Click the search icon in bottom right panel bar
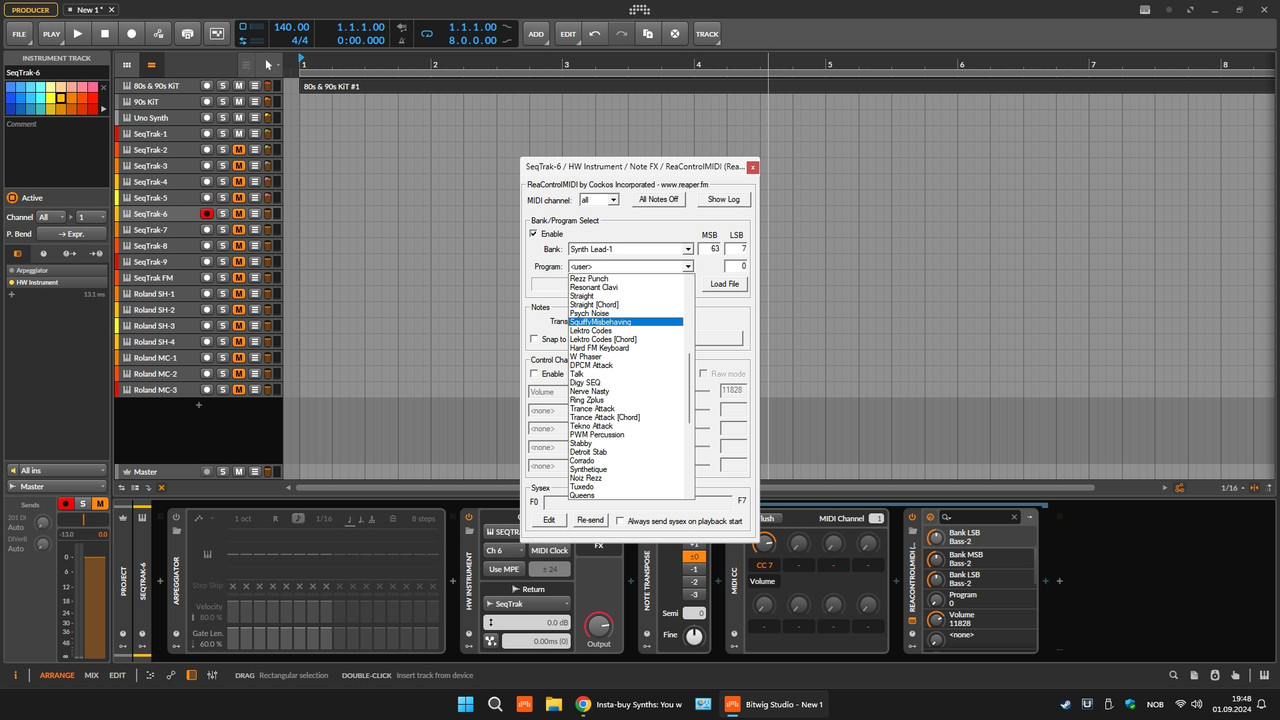1280x720 pixels. (x=1174, y=675)
